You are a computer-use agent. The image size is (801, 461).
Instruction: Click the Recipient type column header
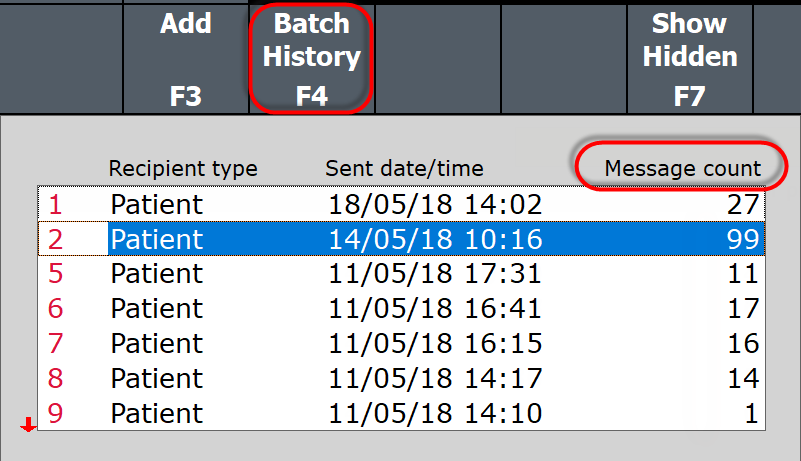pos(183,168)
